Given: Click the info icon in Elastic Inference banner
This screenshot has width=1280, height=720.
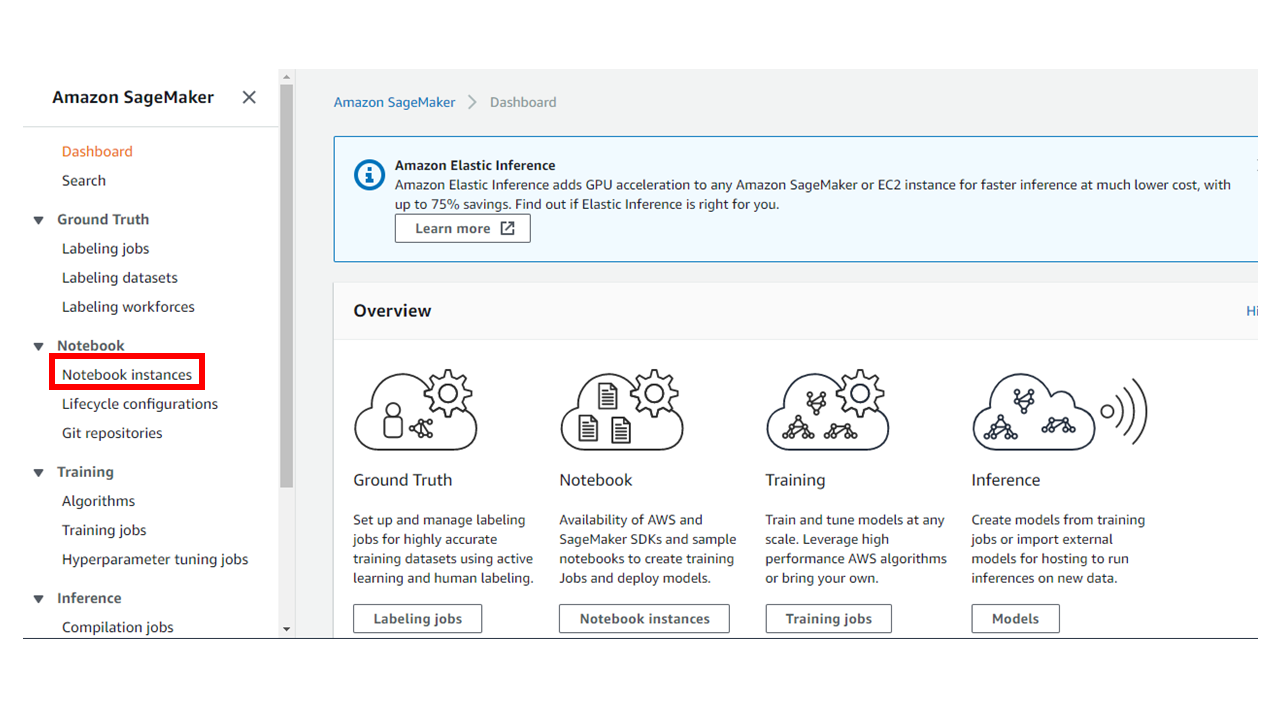Looking at the screenshot, I should (x=370, y=175).
